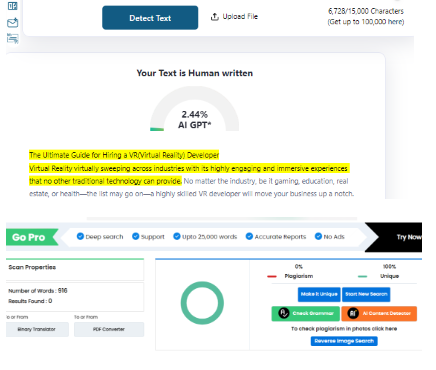Click the green Unique legend marker
436x370 pixels.
[x=362, y=276]
